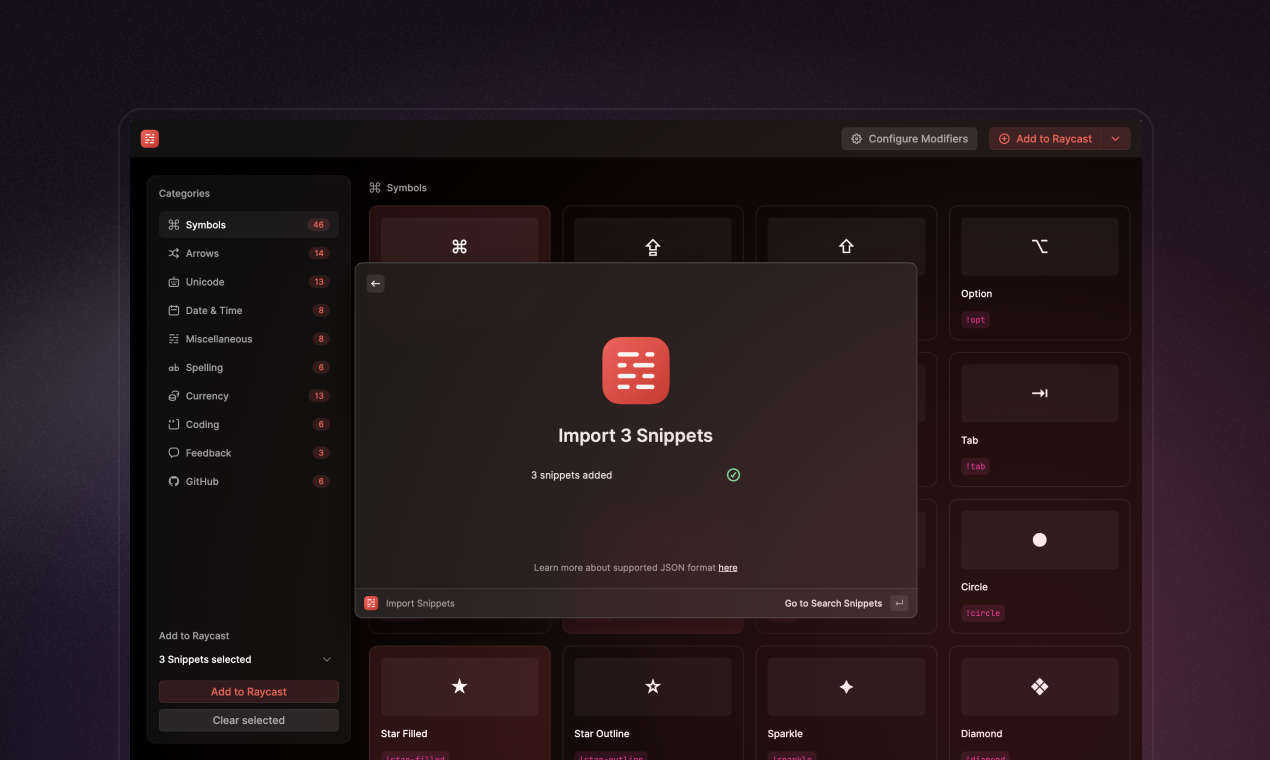The image size is (1270, 760).
Task: Select the Star Outline snippet card
Action: pyautogui.click(x=652, y=703)
